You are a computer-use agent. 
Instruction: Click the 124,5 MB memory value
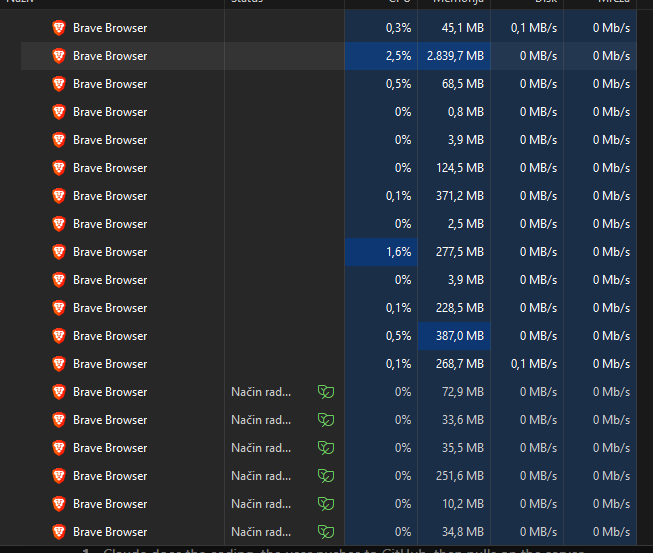click(x=460, y=168)
